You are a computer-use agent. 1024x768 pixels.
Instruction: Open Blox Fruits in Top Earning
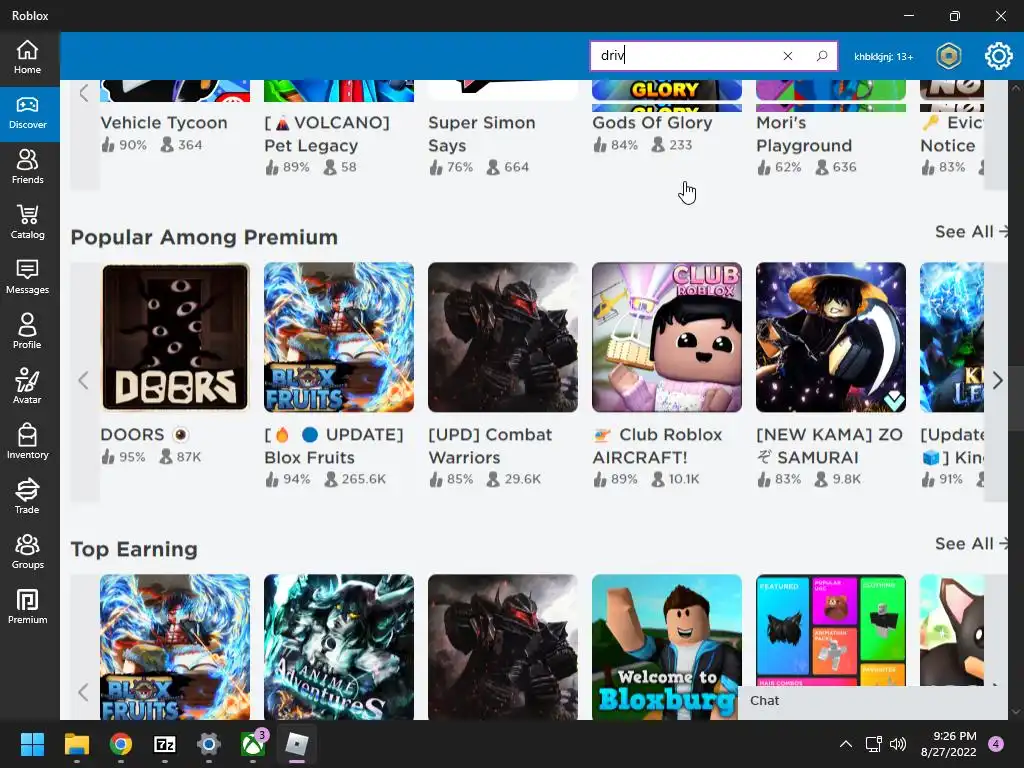[x=175, y=647]
